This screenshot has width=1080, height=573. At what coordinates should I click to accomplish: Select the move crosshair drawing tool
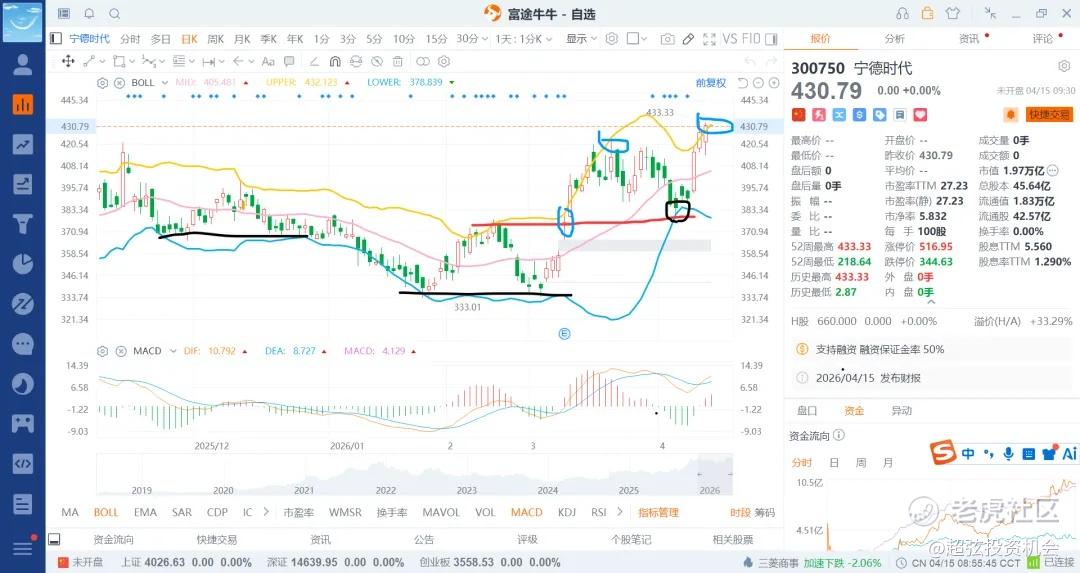point(68,61)
